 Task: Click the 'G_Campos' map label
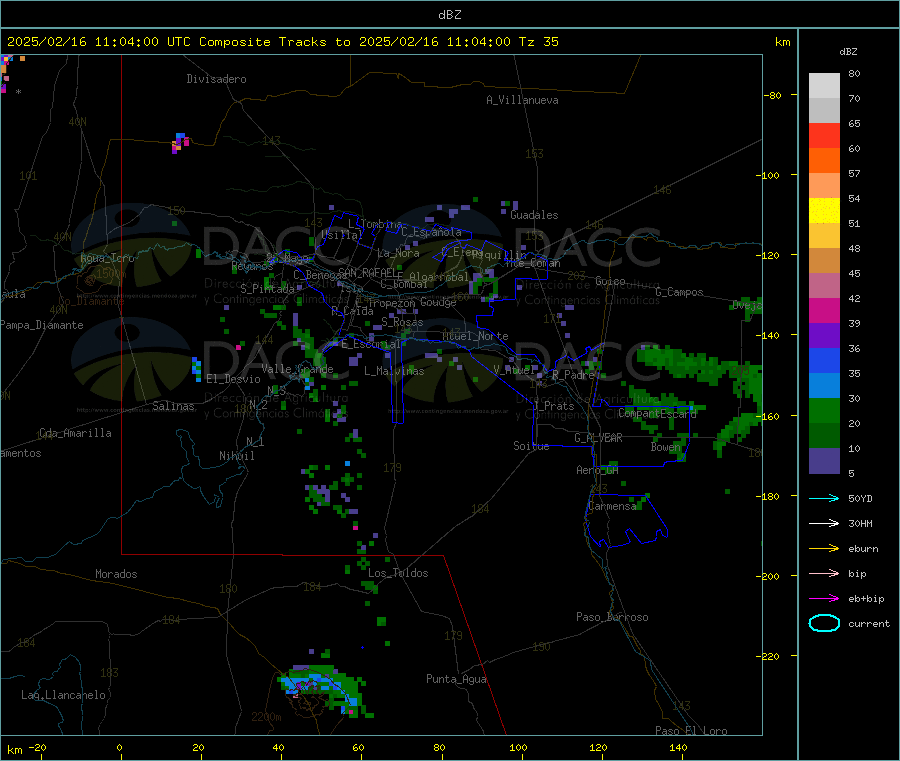point(679,292)
